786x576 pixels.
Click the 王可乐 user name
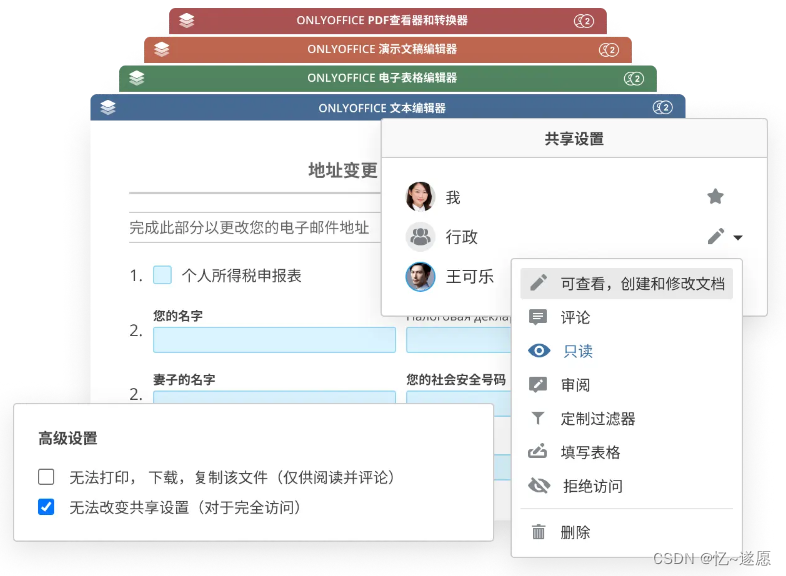(470, 277)
